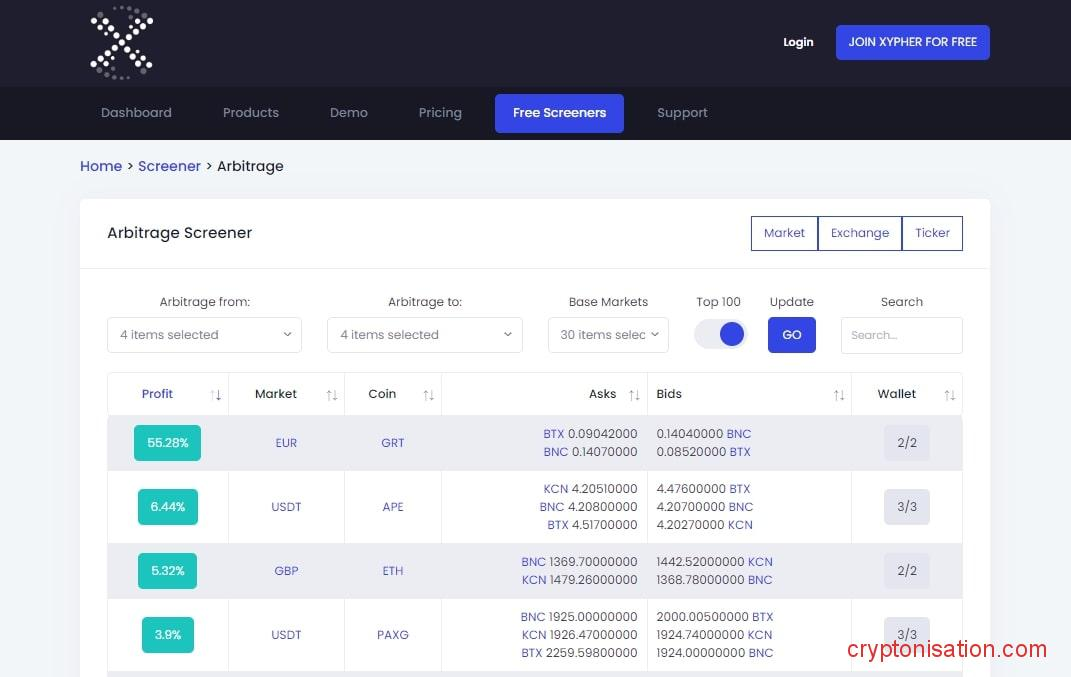Sort the Wallet column using the sort arrows

(947, 394)
